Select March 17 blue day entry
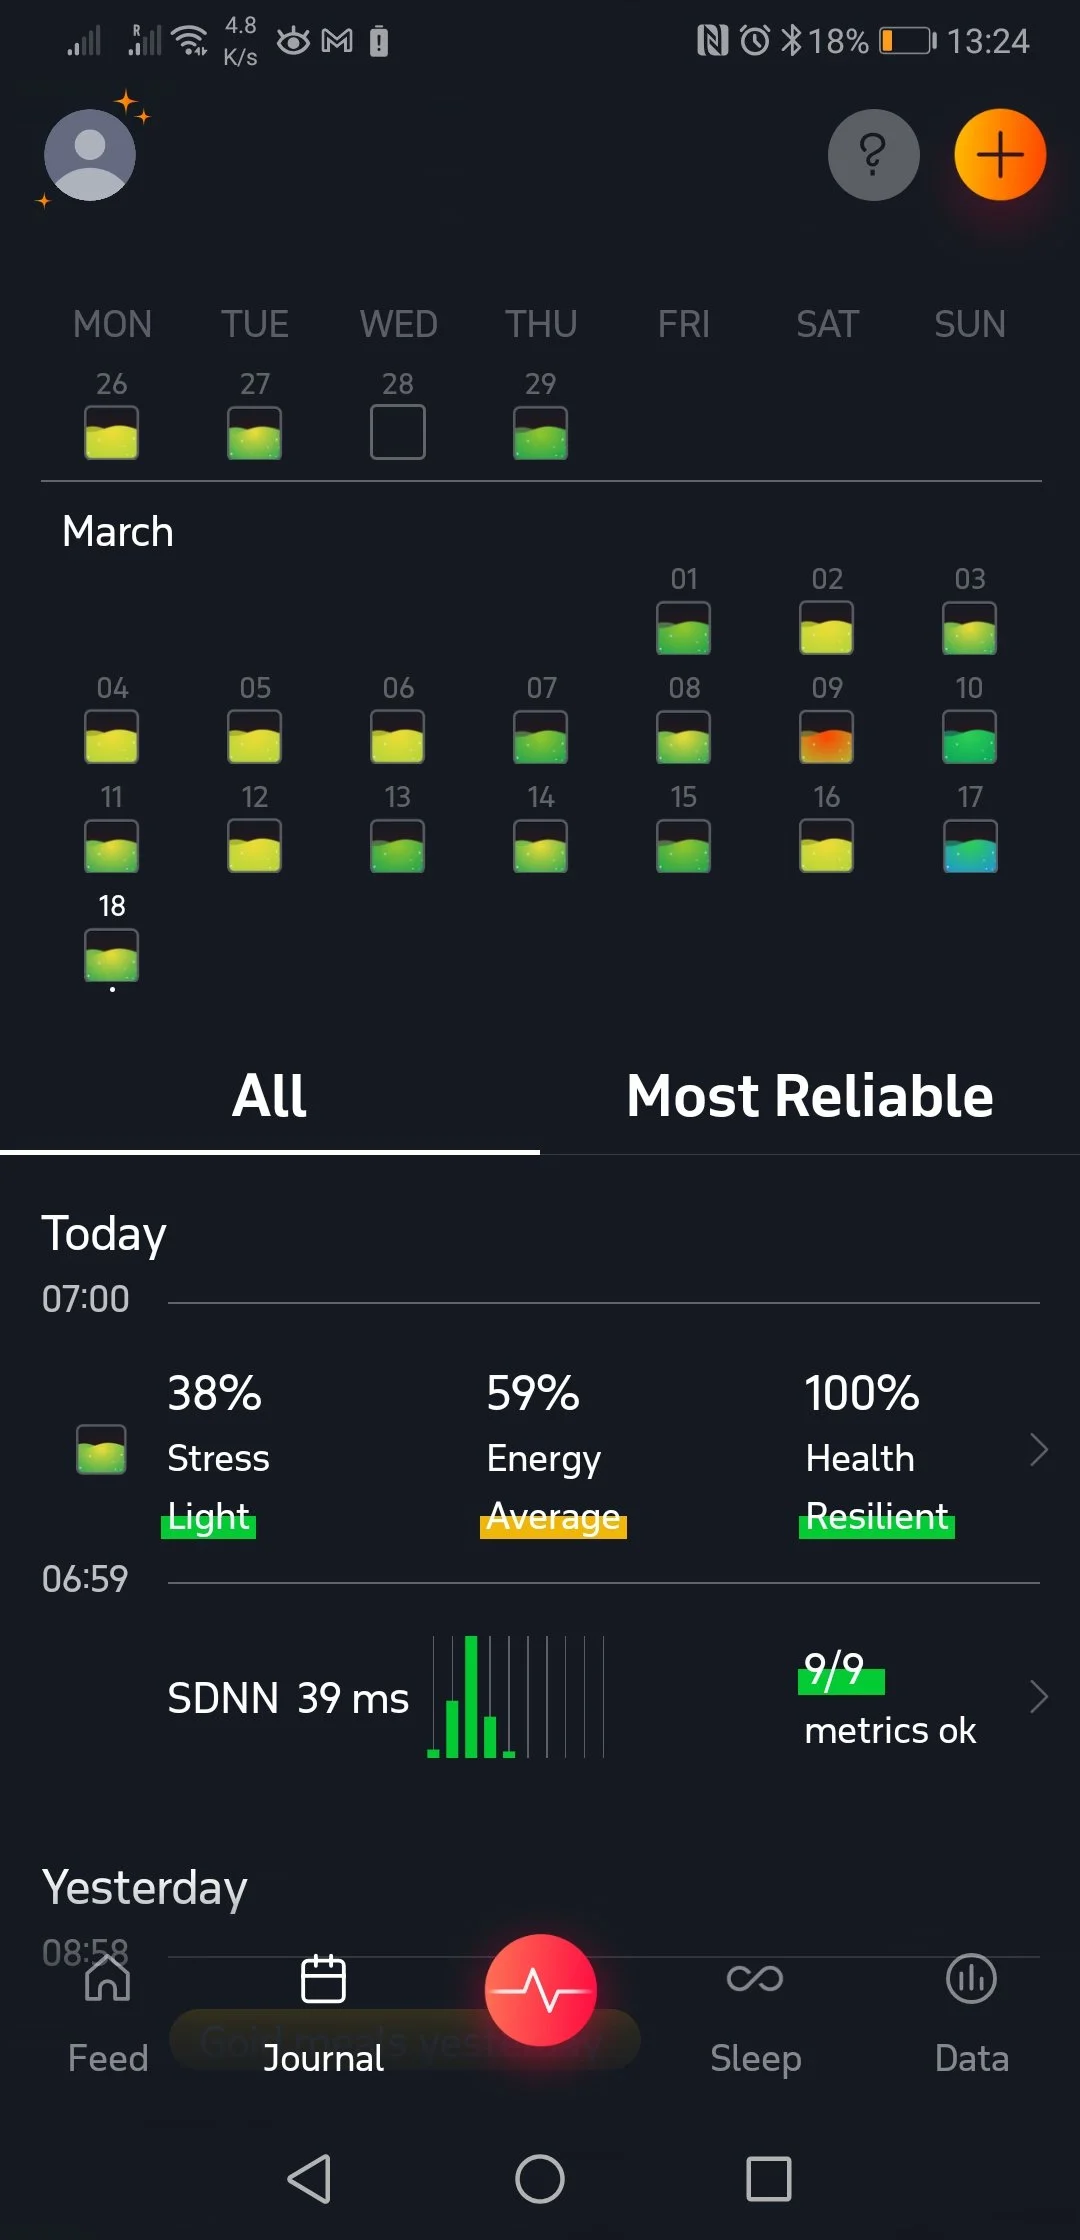 970,846
